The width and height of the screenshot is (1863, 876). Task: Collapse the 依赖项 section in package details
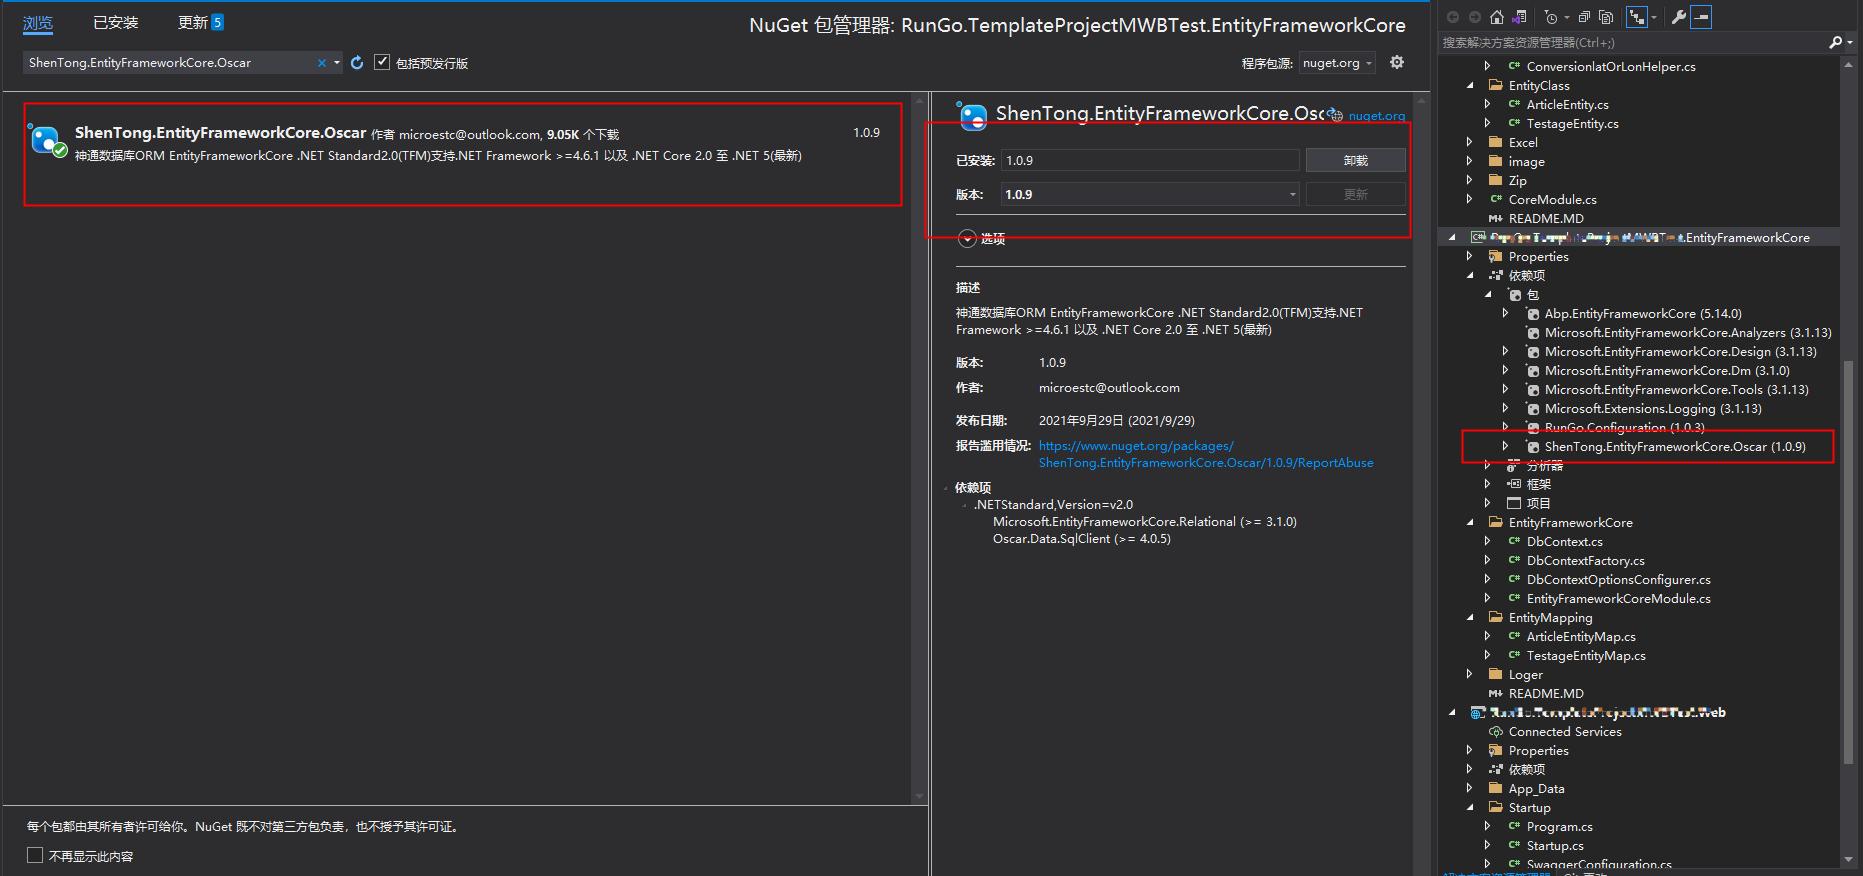point(946,488)
